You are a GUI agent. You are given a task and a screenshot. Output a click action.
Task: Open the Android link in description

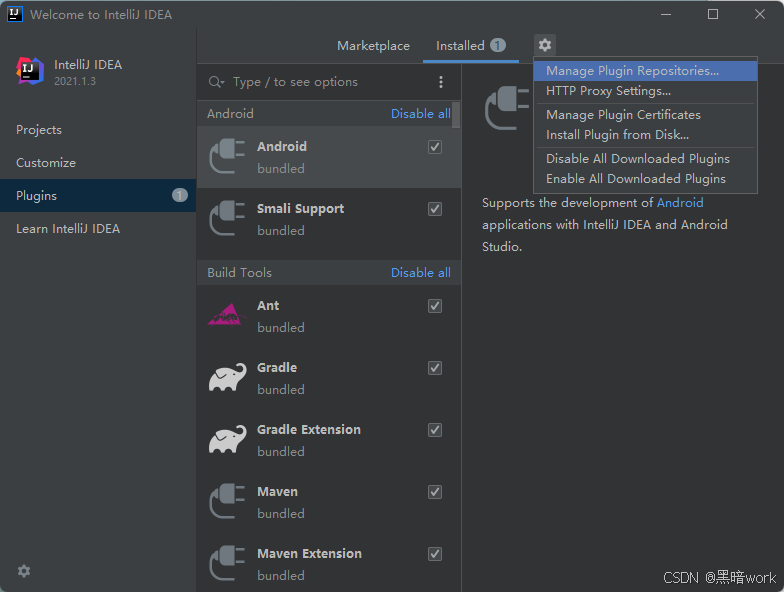(x=680, y=202)
